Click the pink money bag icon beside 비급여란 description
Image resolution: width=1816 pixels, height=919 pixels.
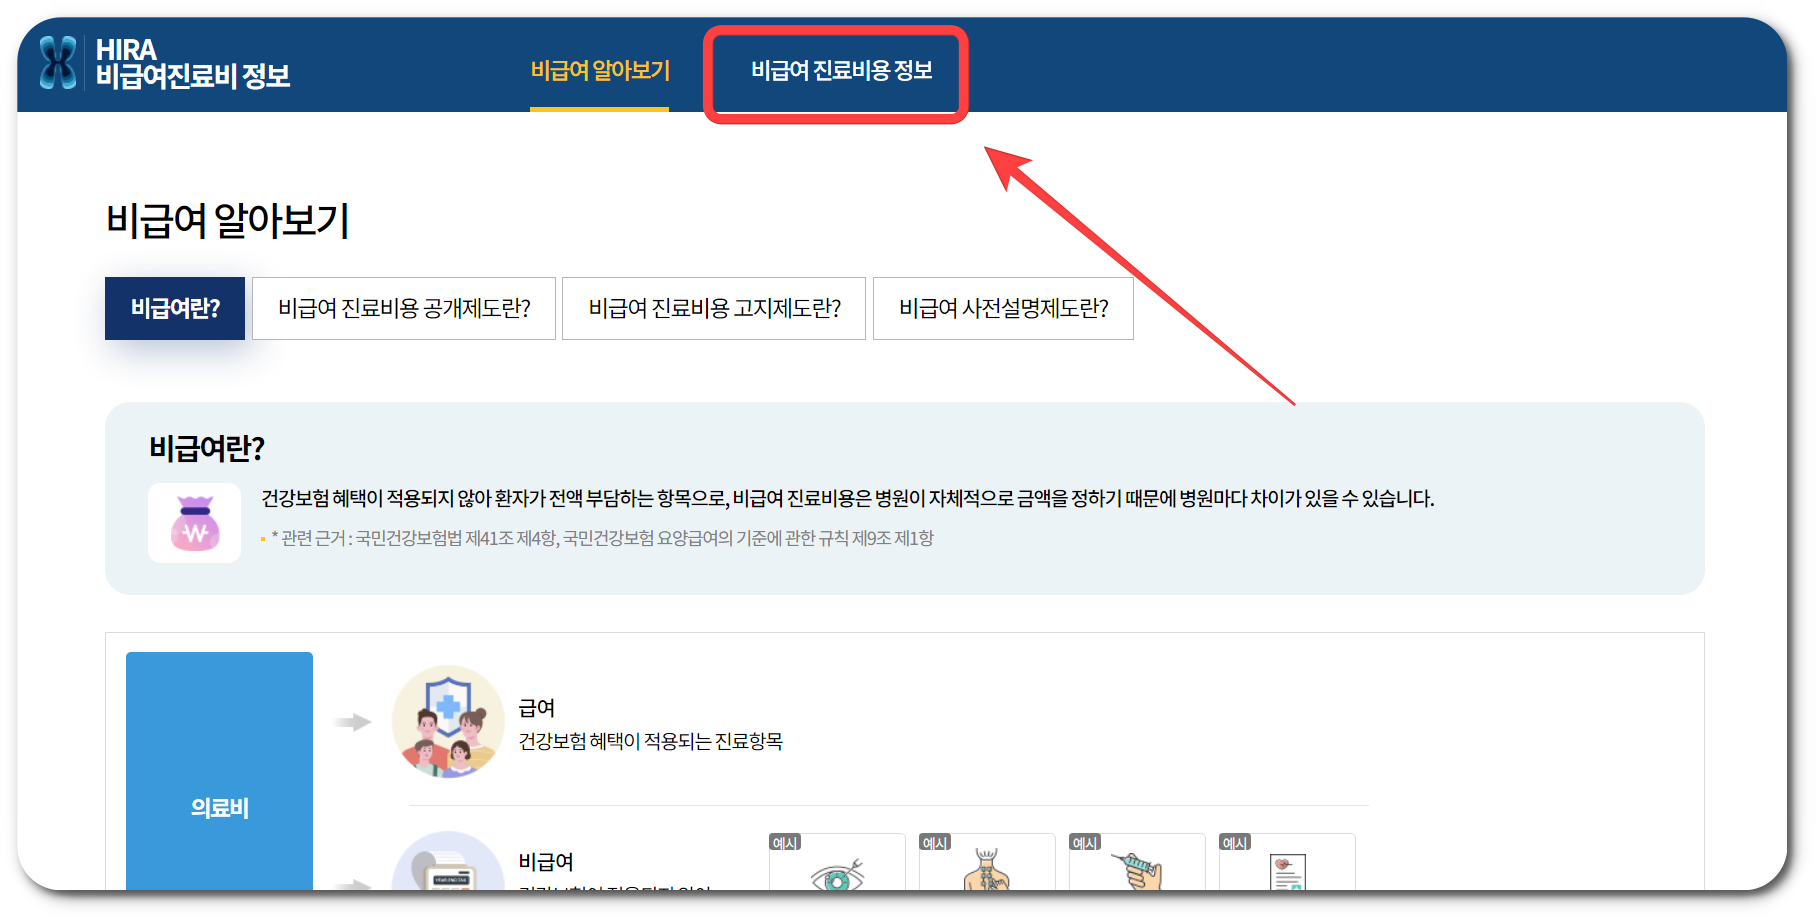coord(194,523)
